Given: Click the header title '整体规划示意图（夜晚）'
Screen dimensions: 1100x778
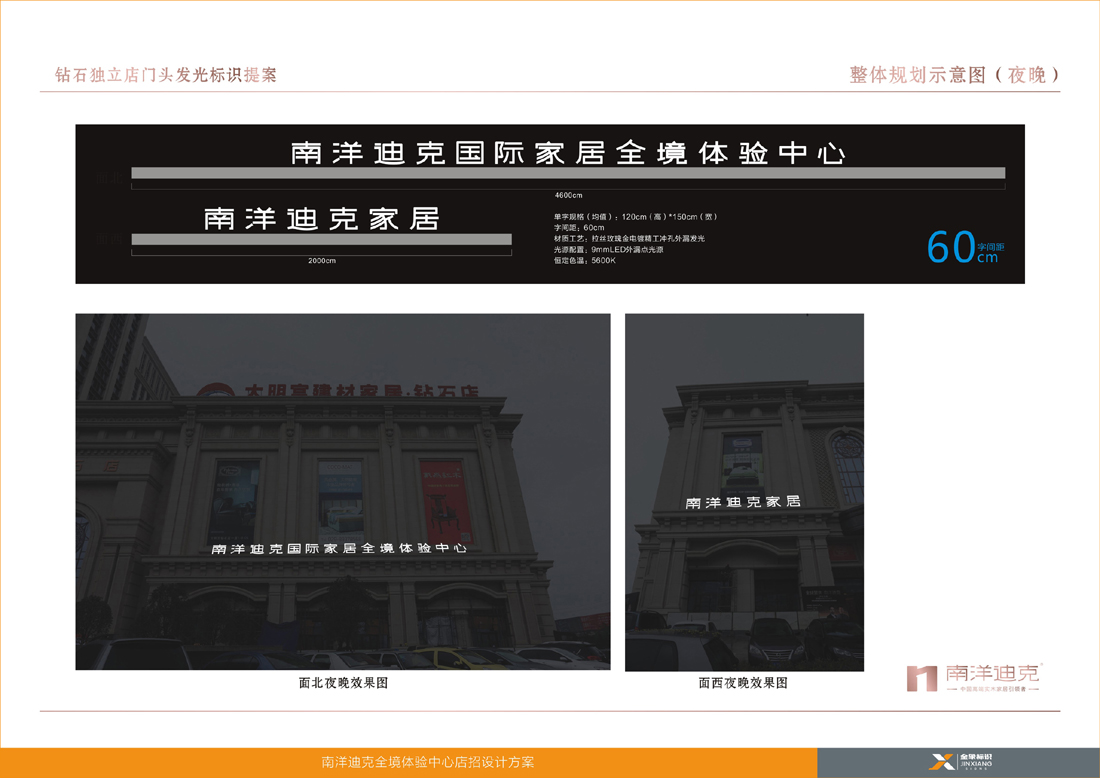Looking at the screenshot, I should point(954,75).
